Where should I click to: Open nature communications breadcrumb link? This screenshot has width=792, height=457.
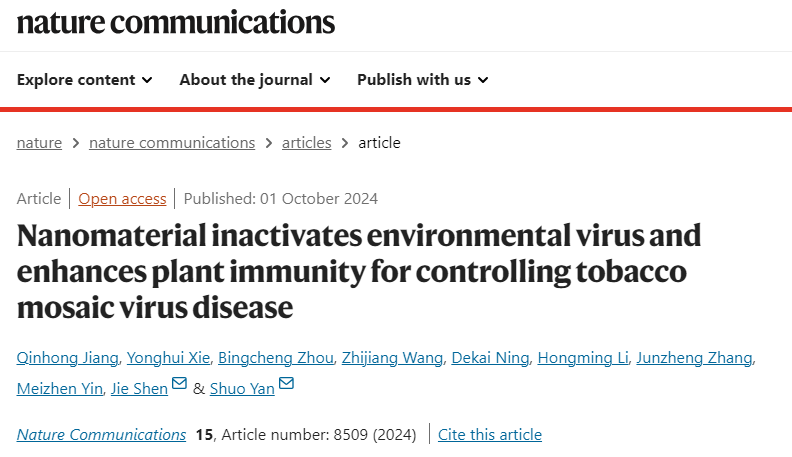(172, 143)
